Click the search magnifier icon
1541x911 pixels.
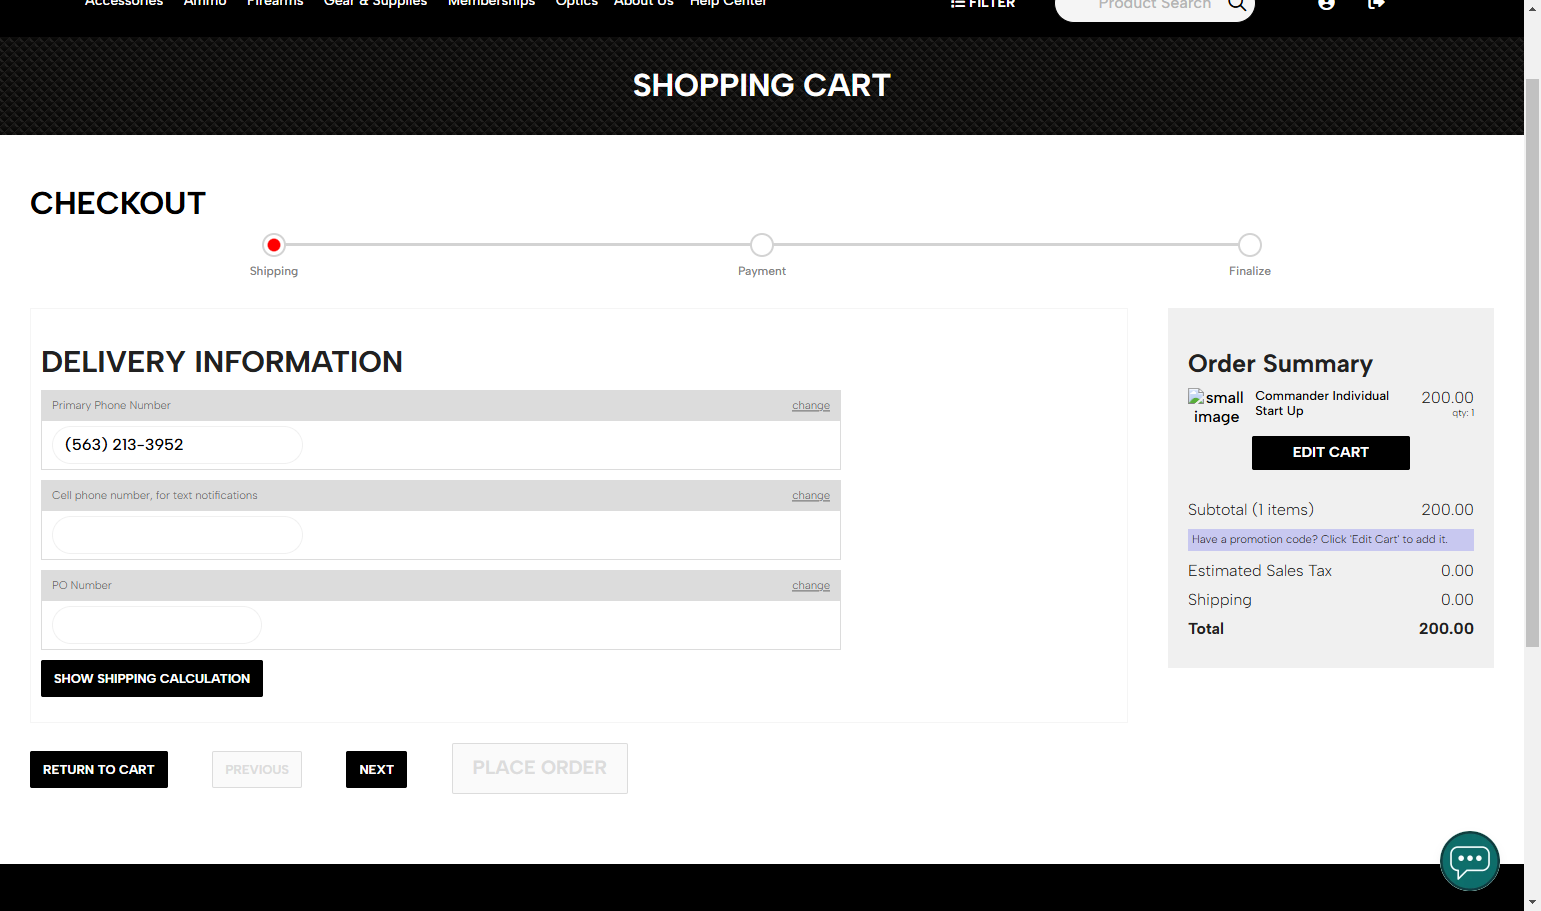coord(1237,5)
